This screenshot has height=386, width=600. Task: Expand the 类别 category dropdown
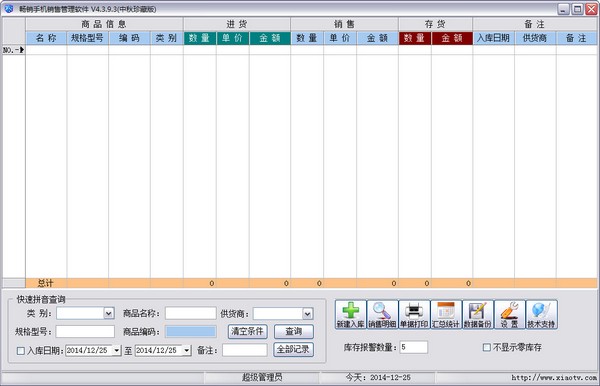pyautogui.click(x=109, y=313)
